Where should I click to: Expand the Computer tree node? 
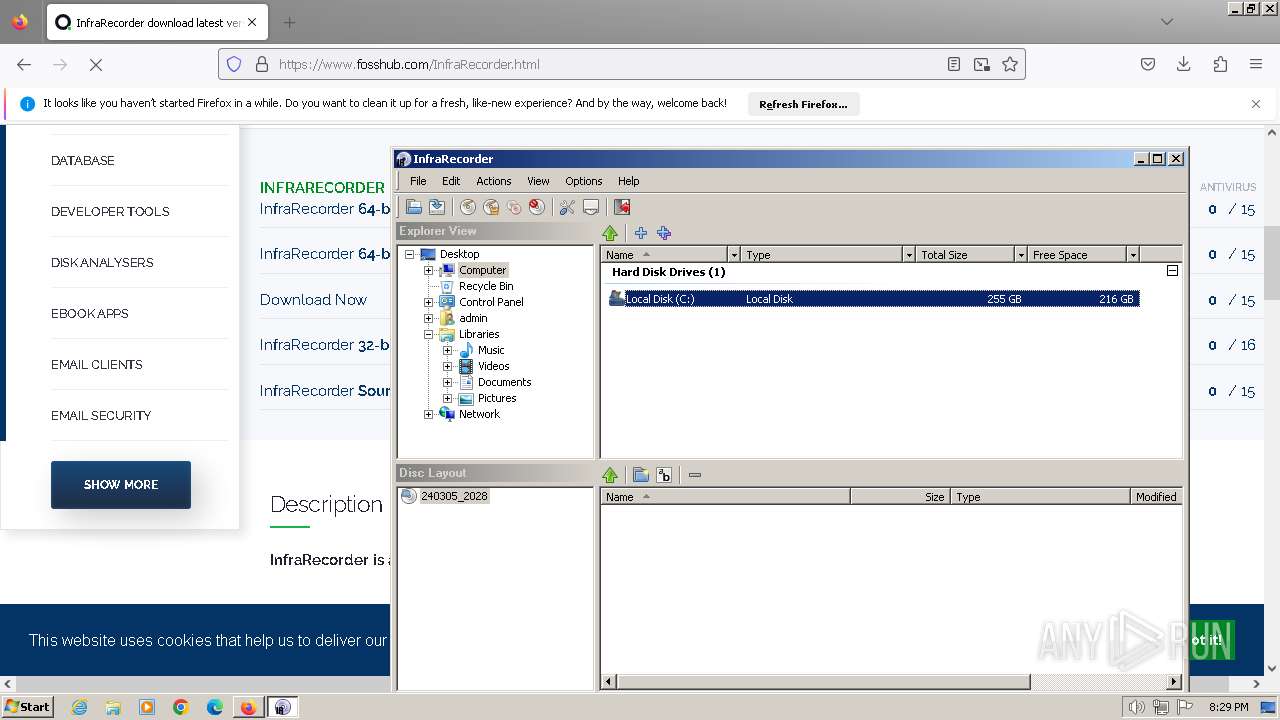(429, 270)
